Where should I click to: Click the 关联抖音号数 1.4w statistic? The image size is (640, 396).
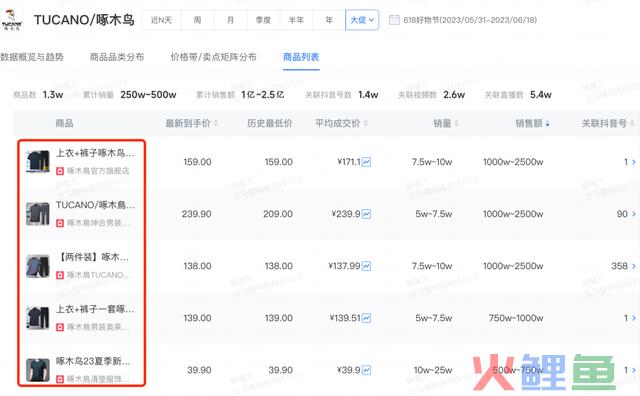[342, 95]
